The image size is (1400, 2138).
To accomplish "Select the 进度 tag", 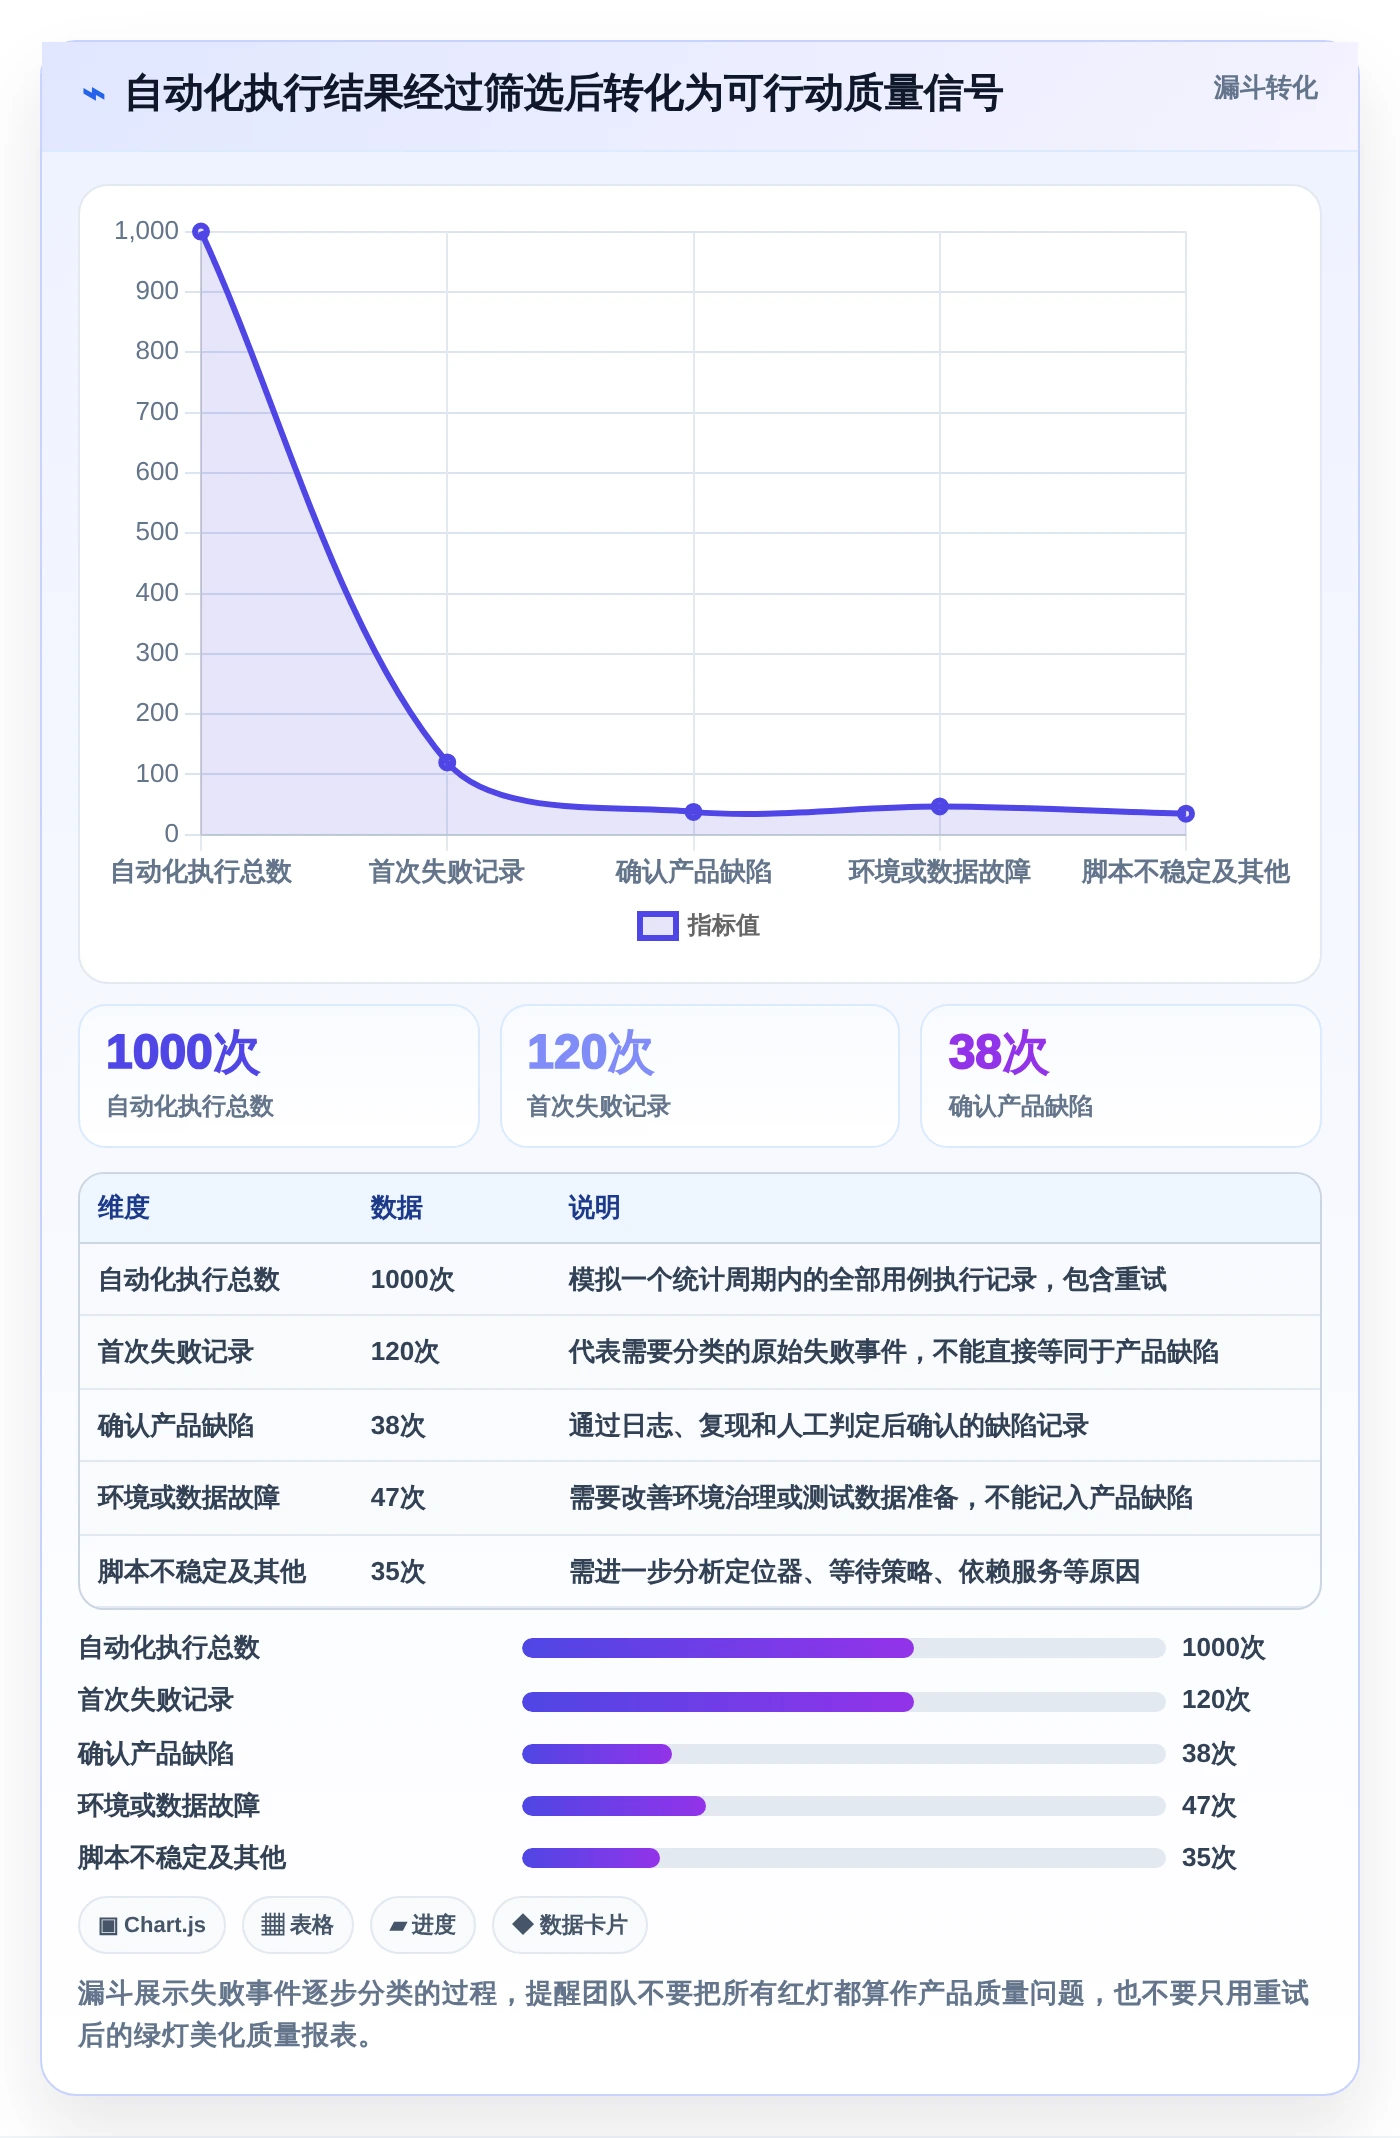I will coord(422,1925).
